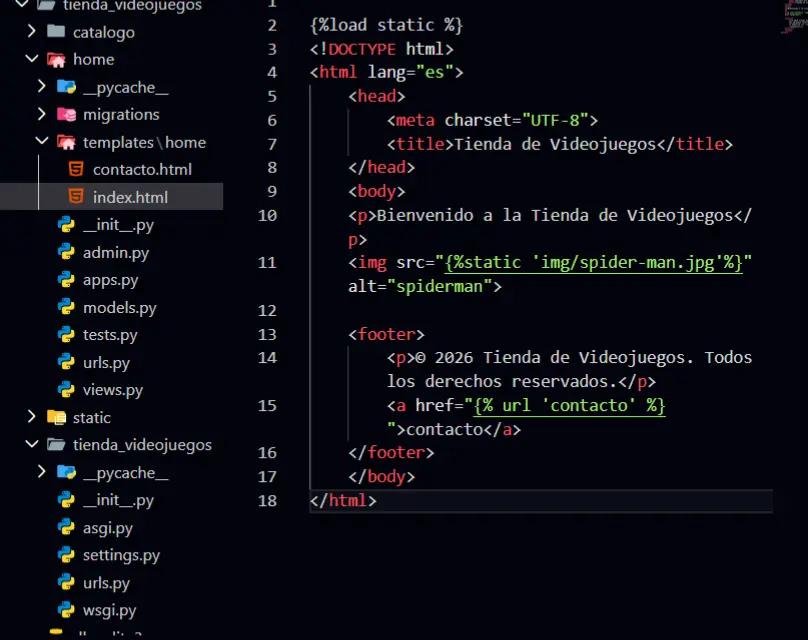Click the static folder icon
Screen dimensions: 808x640
coord(56,417)
